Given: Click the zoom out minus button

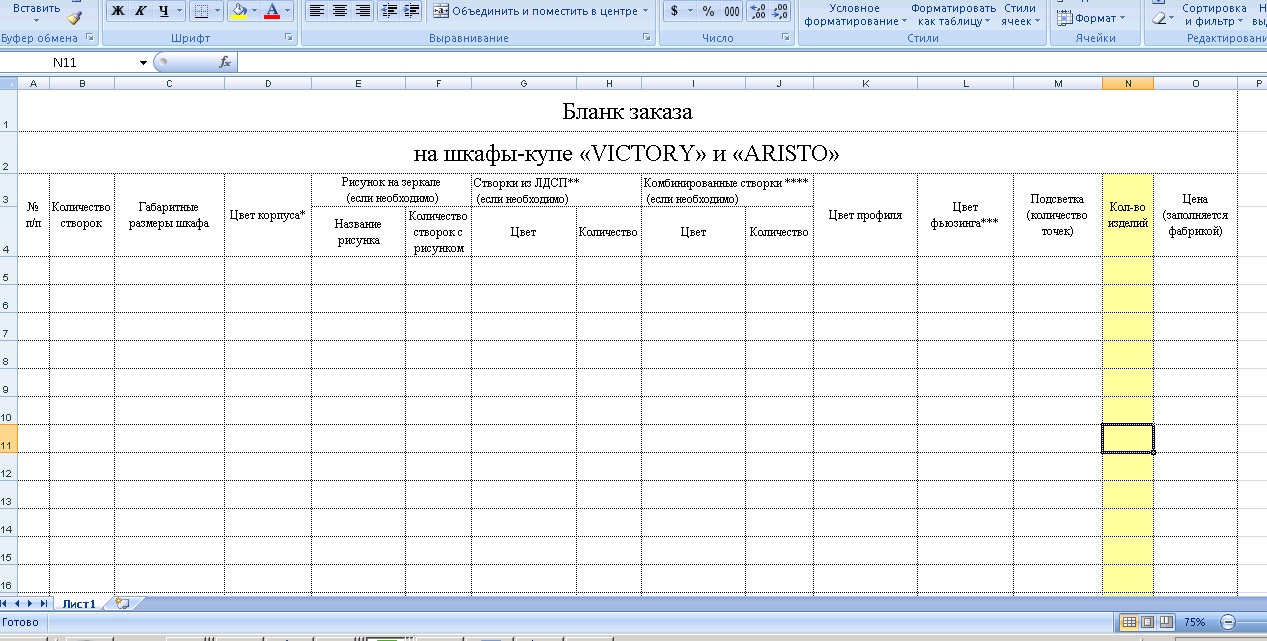Looking at the screenshot, I should (x=1228, y=622).
